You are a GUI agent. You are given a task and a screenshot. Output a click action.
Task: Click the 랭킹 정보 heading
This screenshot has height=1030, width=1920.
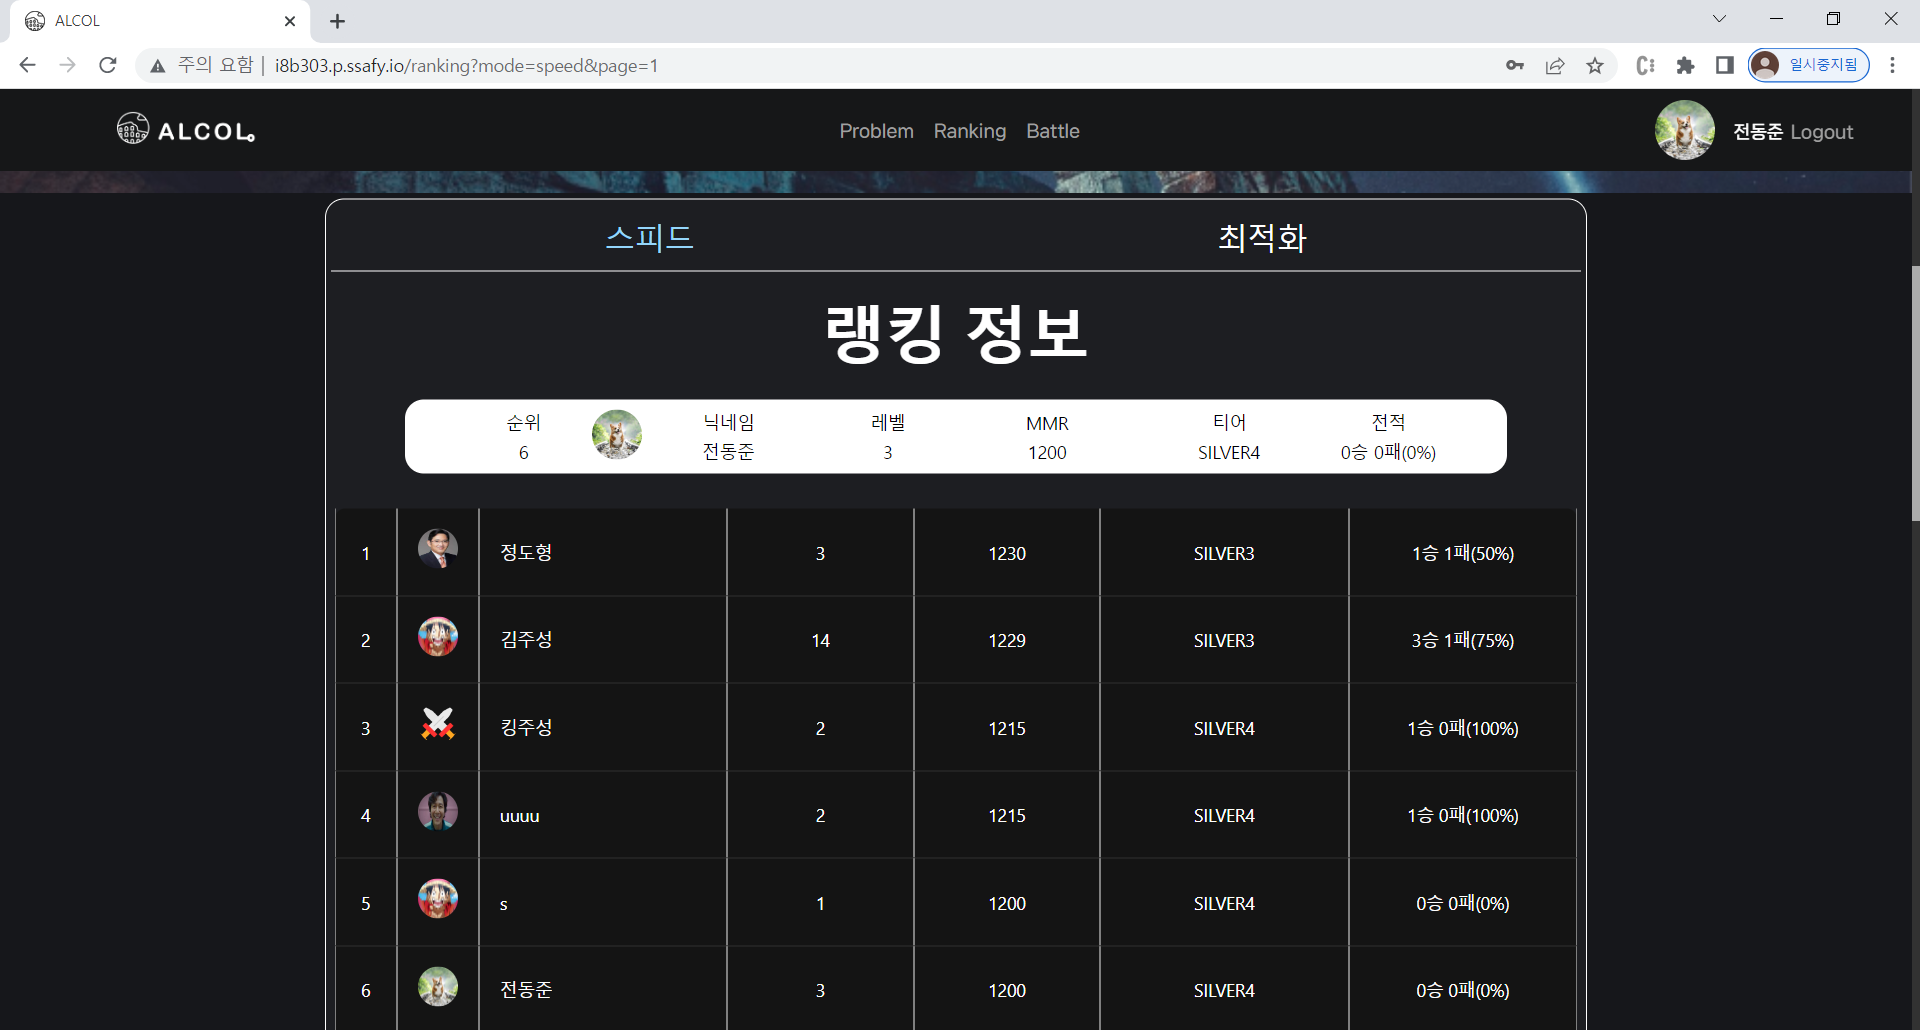[x=956, y=334]
